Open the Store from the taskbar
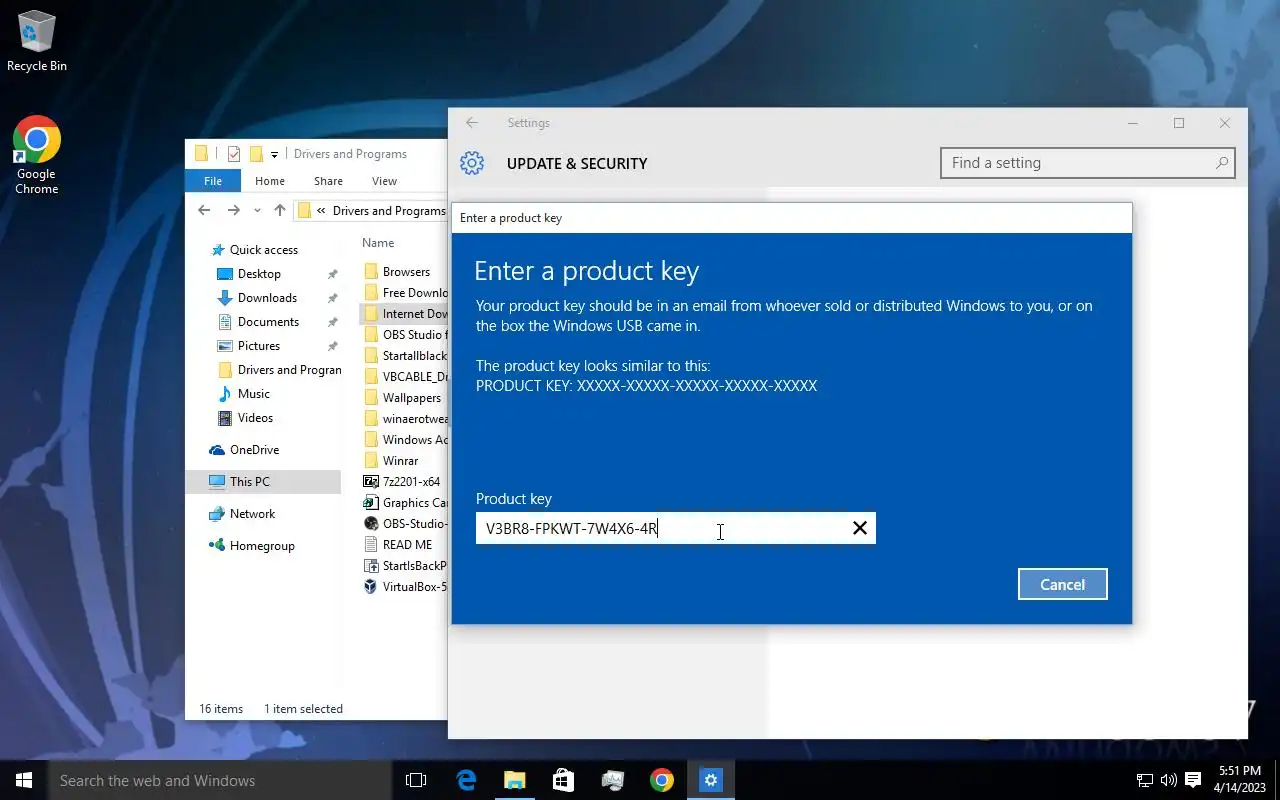The width and height of the screenshot is (1280, 800). [x=563, y=780]
